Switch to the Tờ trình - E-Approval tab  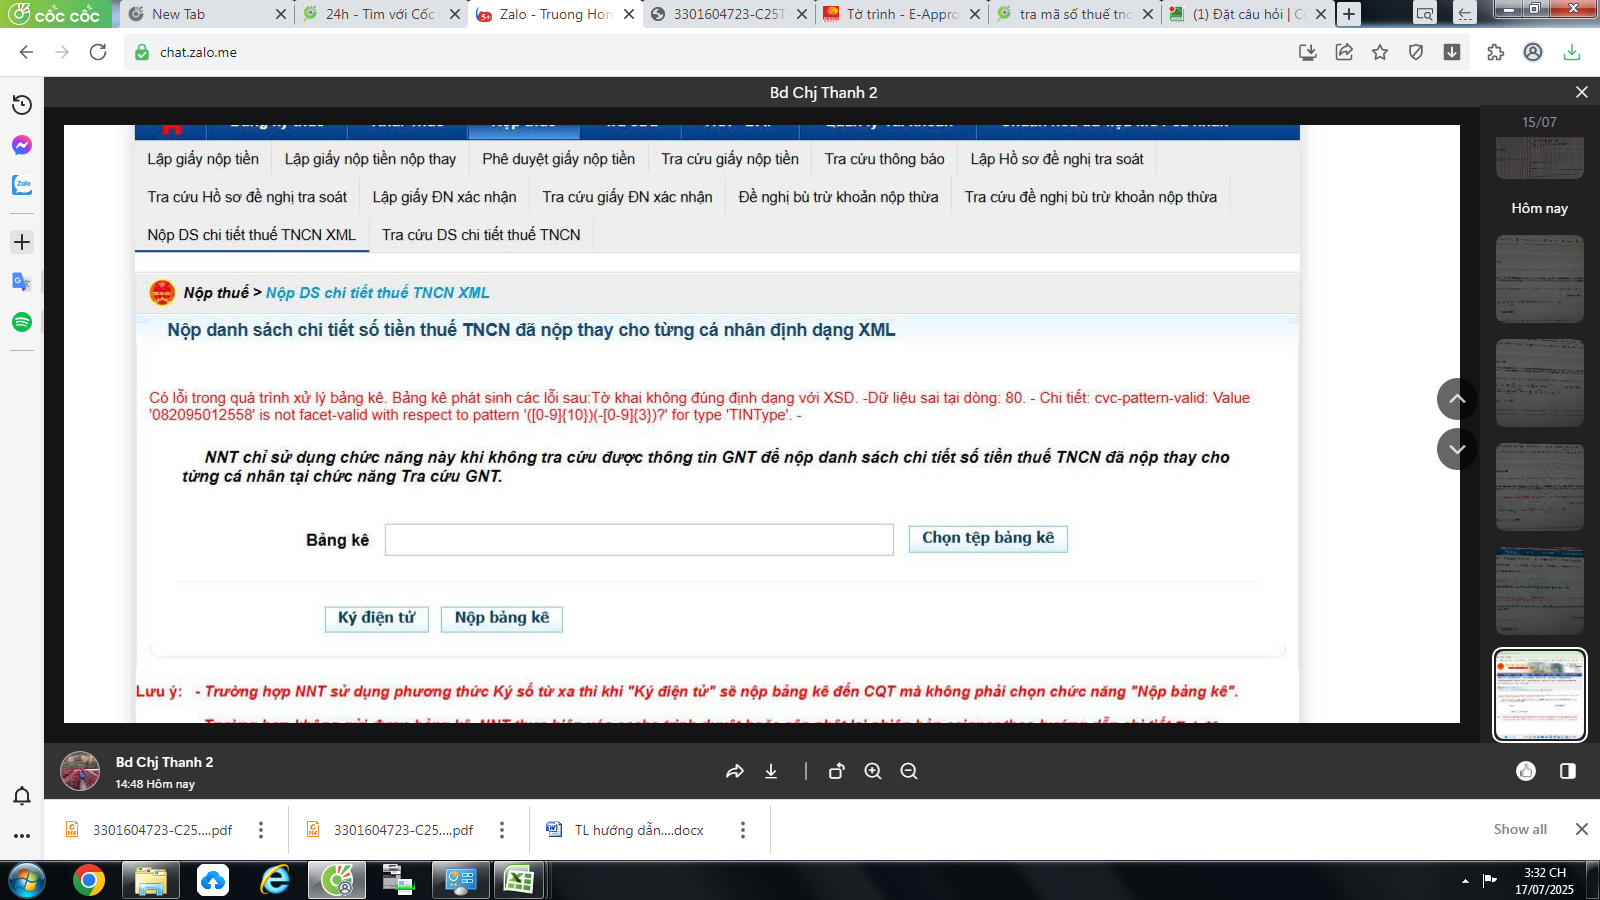point(900,14)
